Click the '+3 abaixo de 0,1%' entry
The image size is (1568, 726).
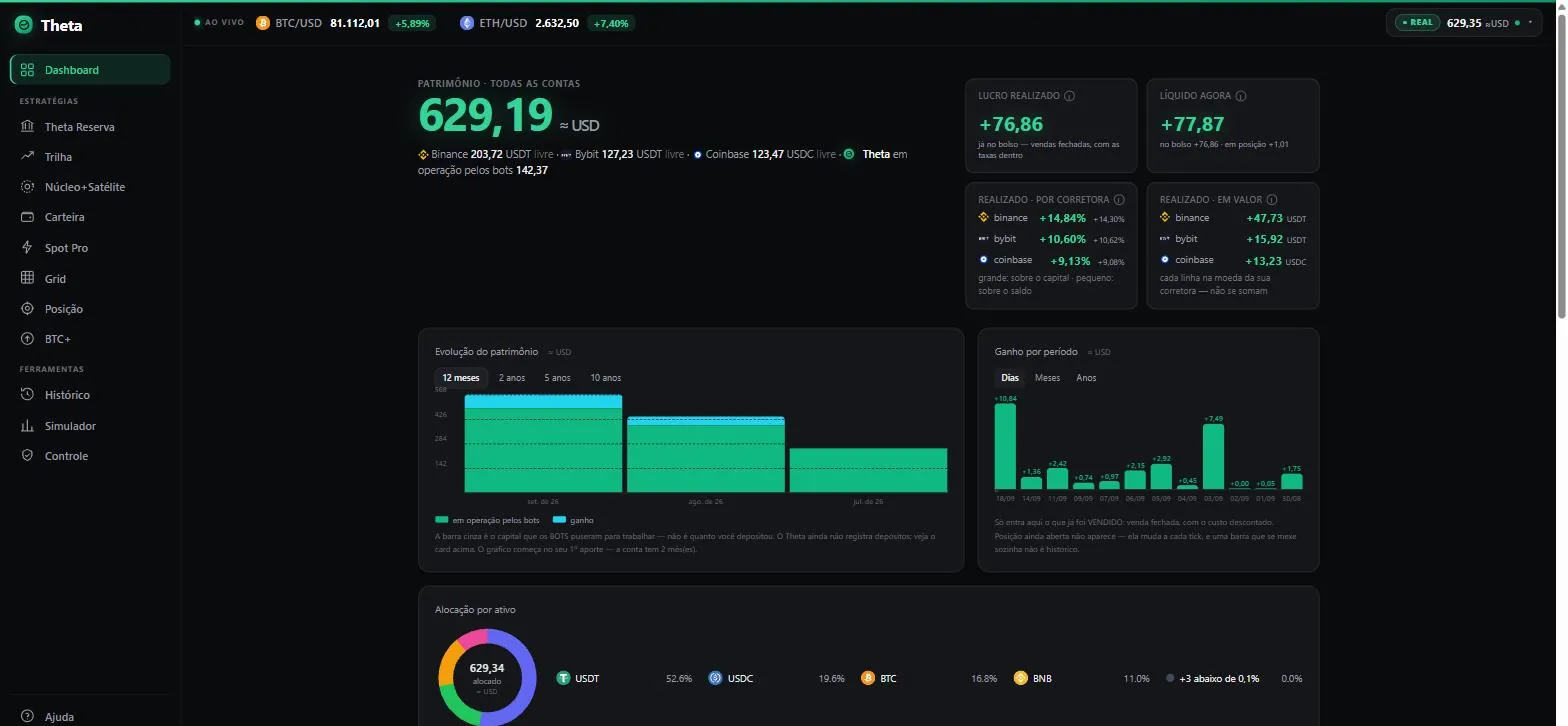1218,678
